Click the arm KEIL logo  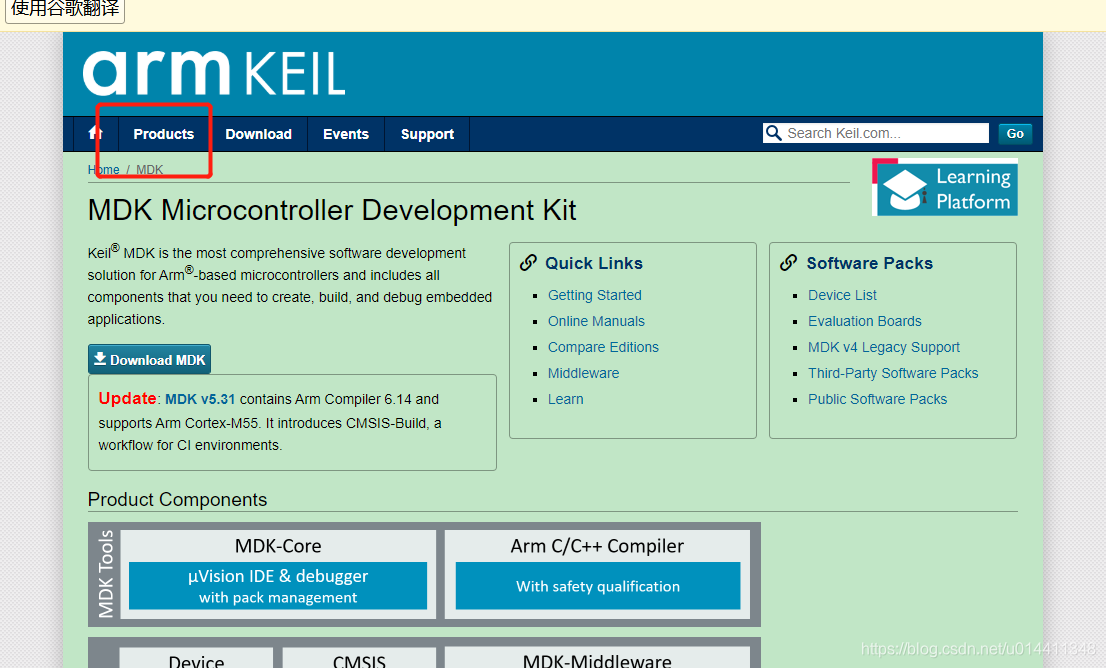214,73
